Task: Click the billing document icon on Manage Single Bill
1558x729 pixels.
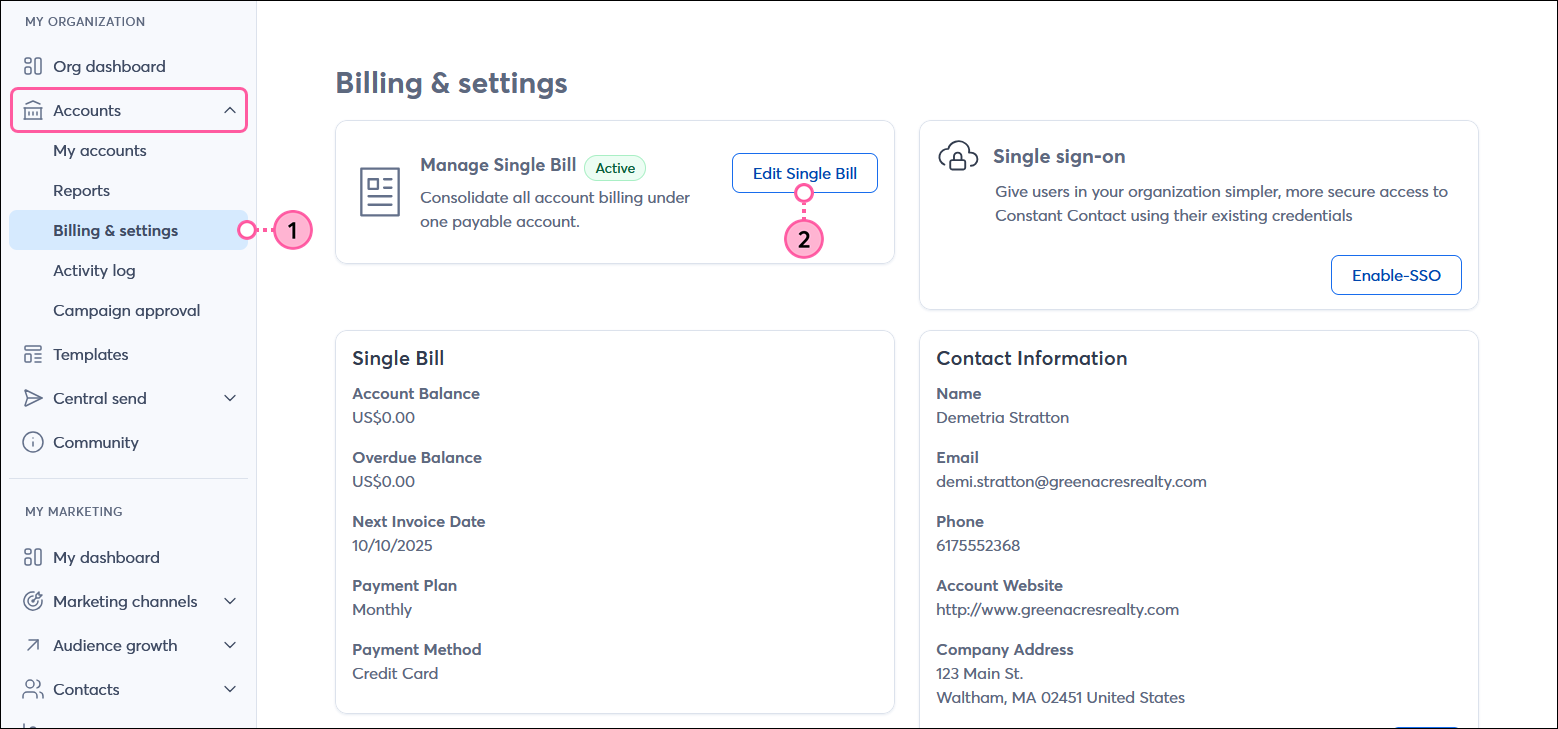Action: tap(378, 191)
